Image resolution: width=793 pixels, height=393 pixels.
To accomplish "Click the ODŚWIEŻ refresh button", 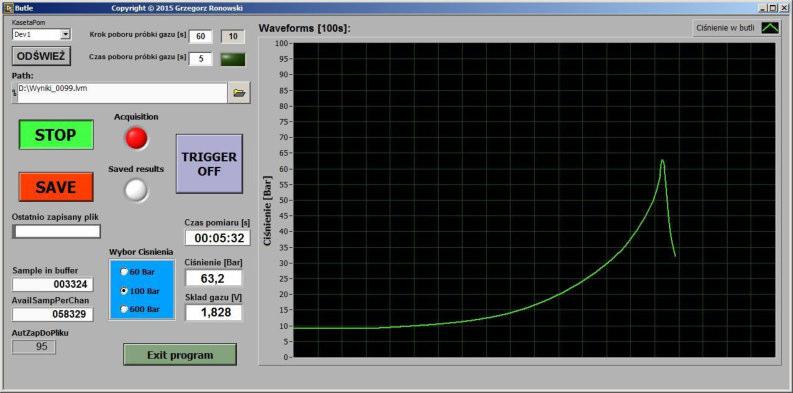I will click(x=41, y=56).
